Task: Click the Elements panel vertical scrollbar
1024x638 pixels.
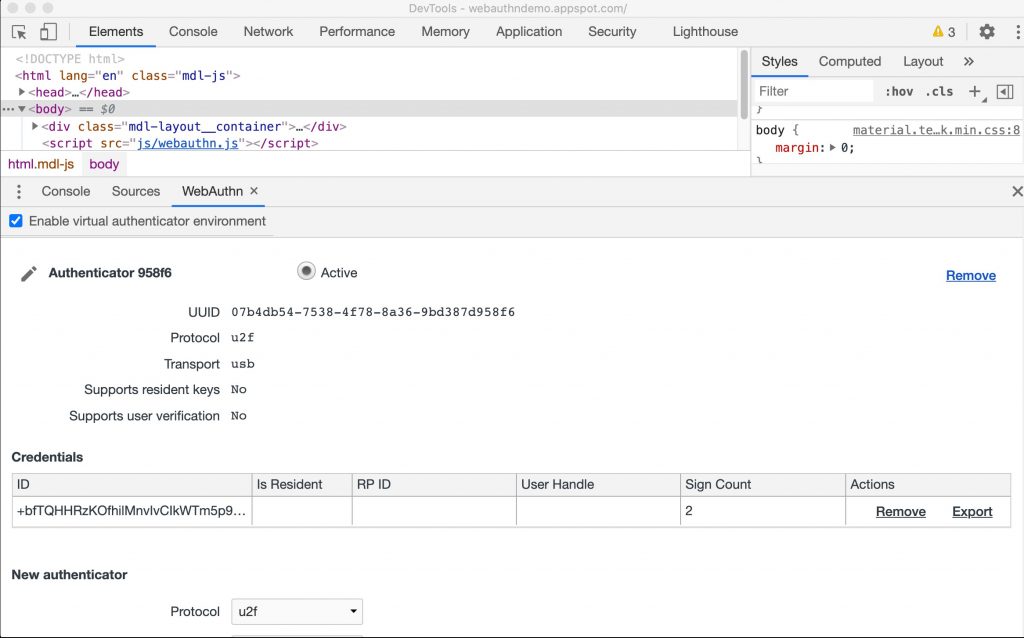Action: coord(744,85)
